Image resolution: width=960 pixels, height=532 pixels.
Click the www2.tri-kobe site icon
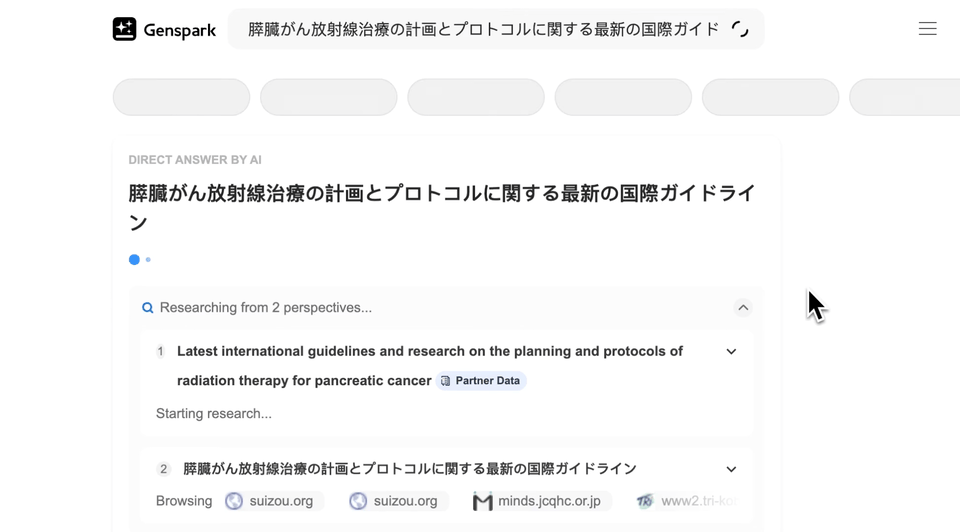coord(645,501)
